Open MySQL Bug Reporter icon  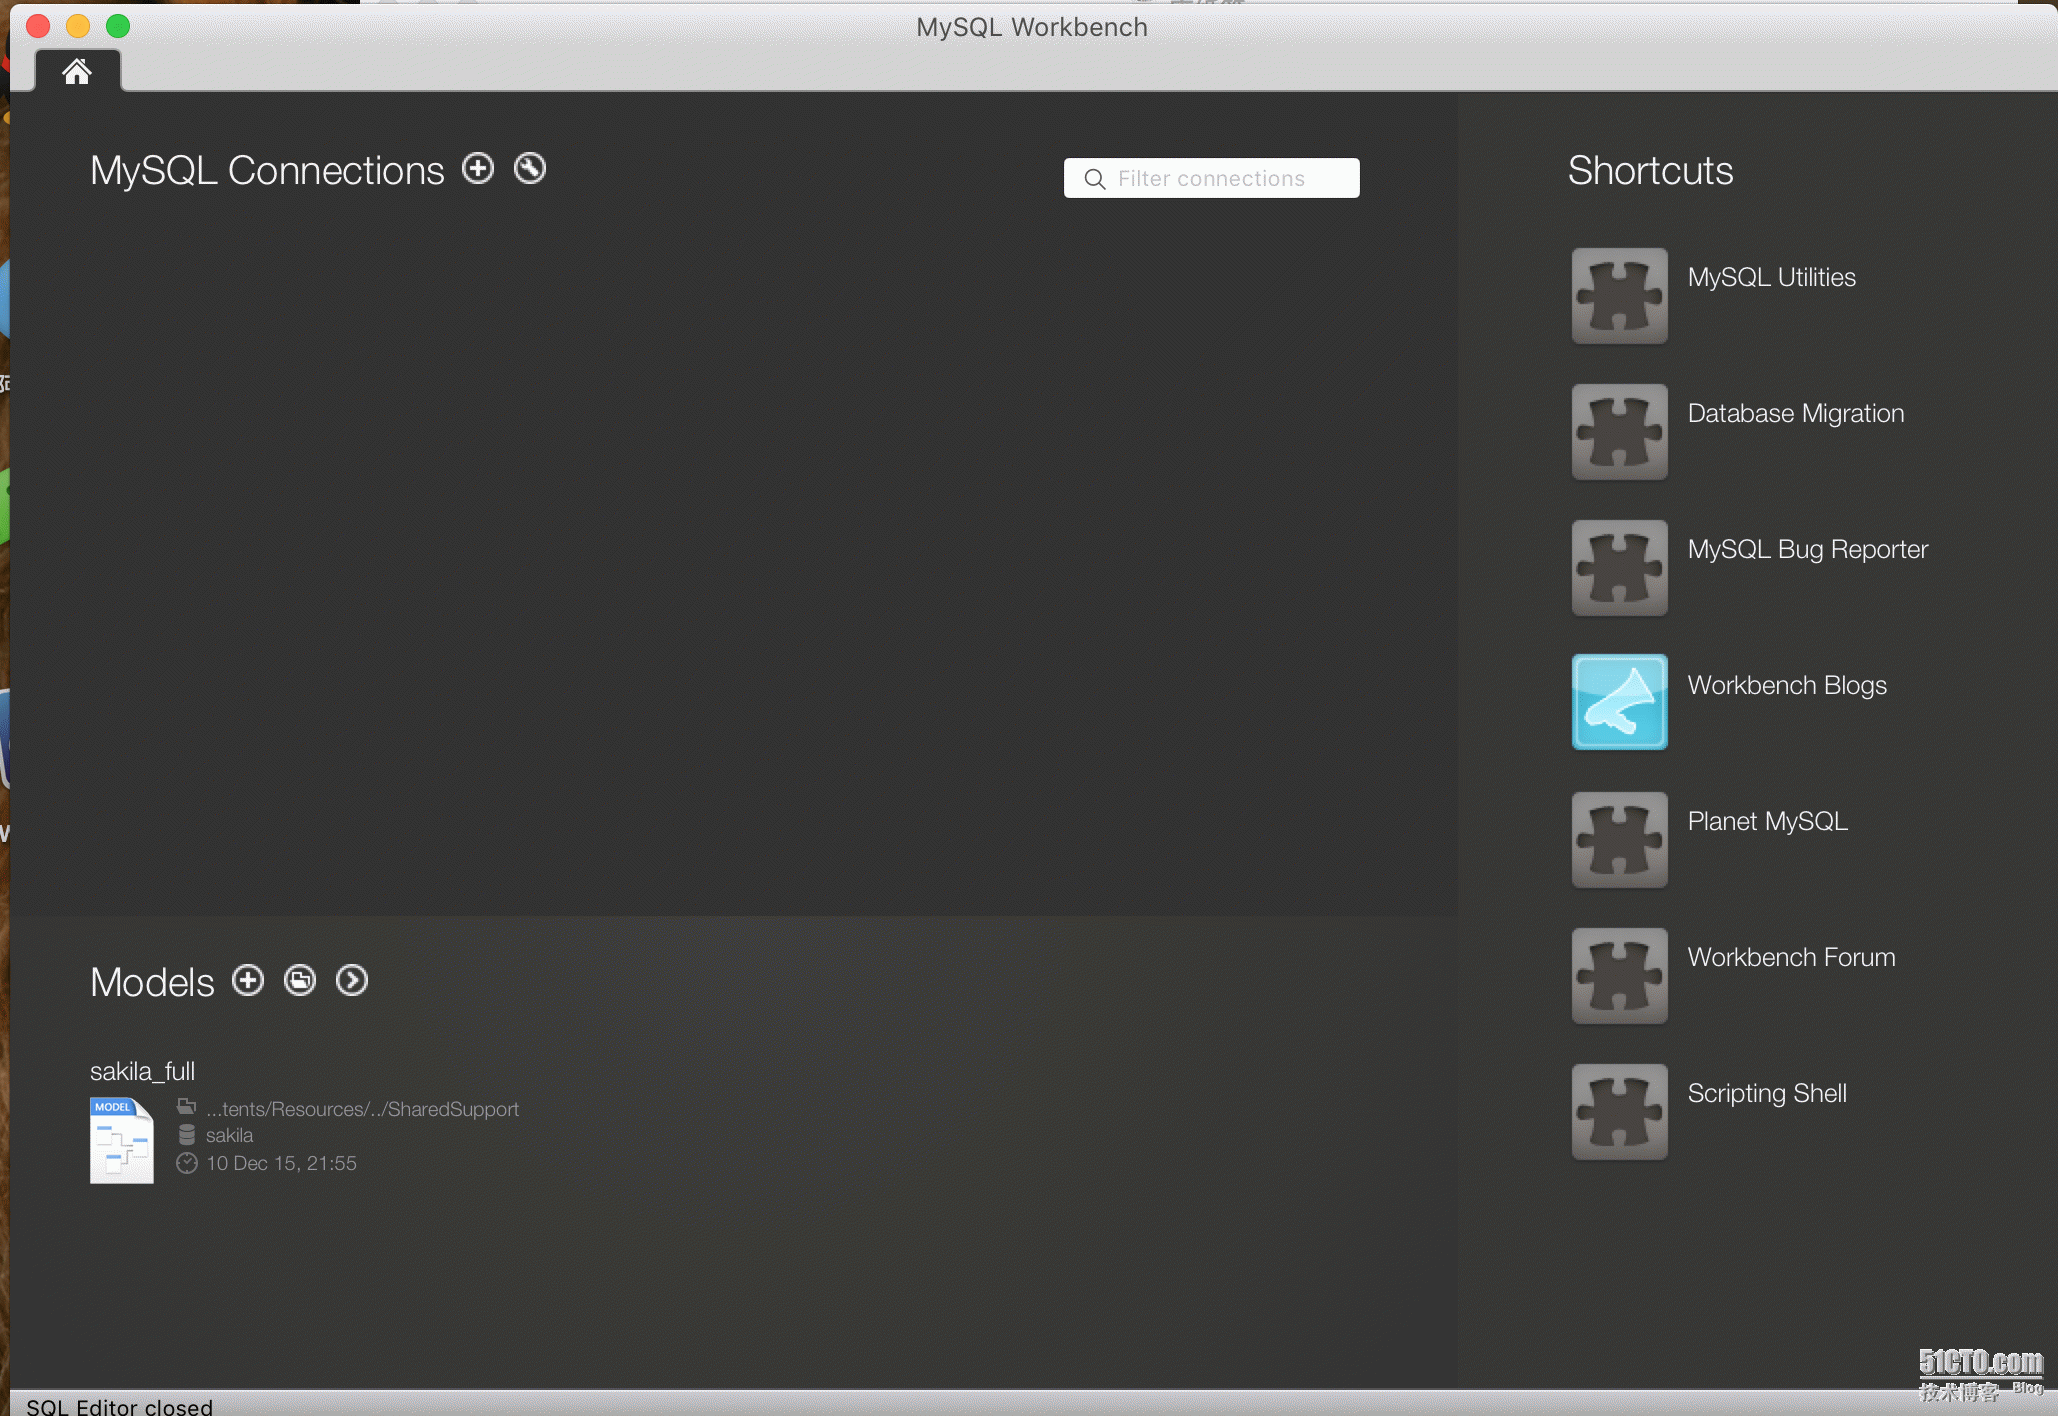click(1619, 568)
